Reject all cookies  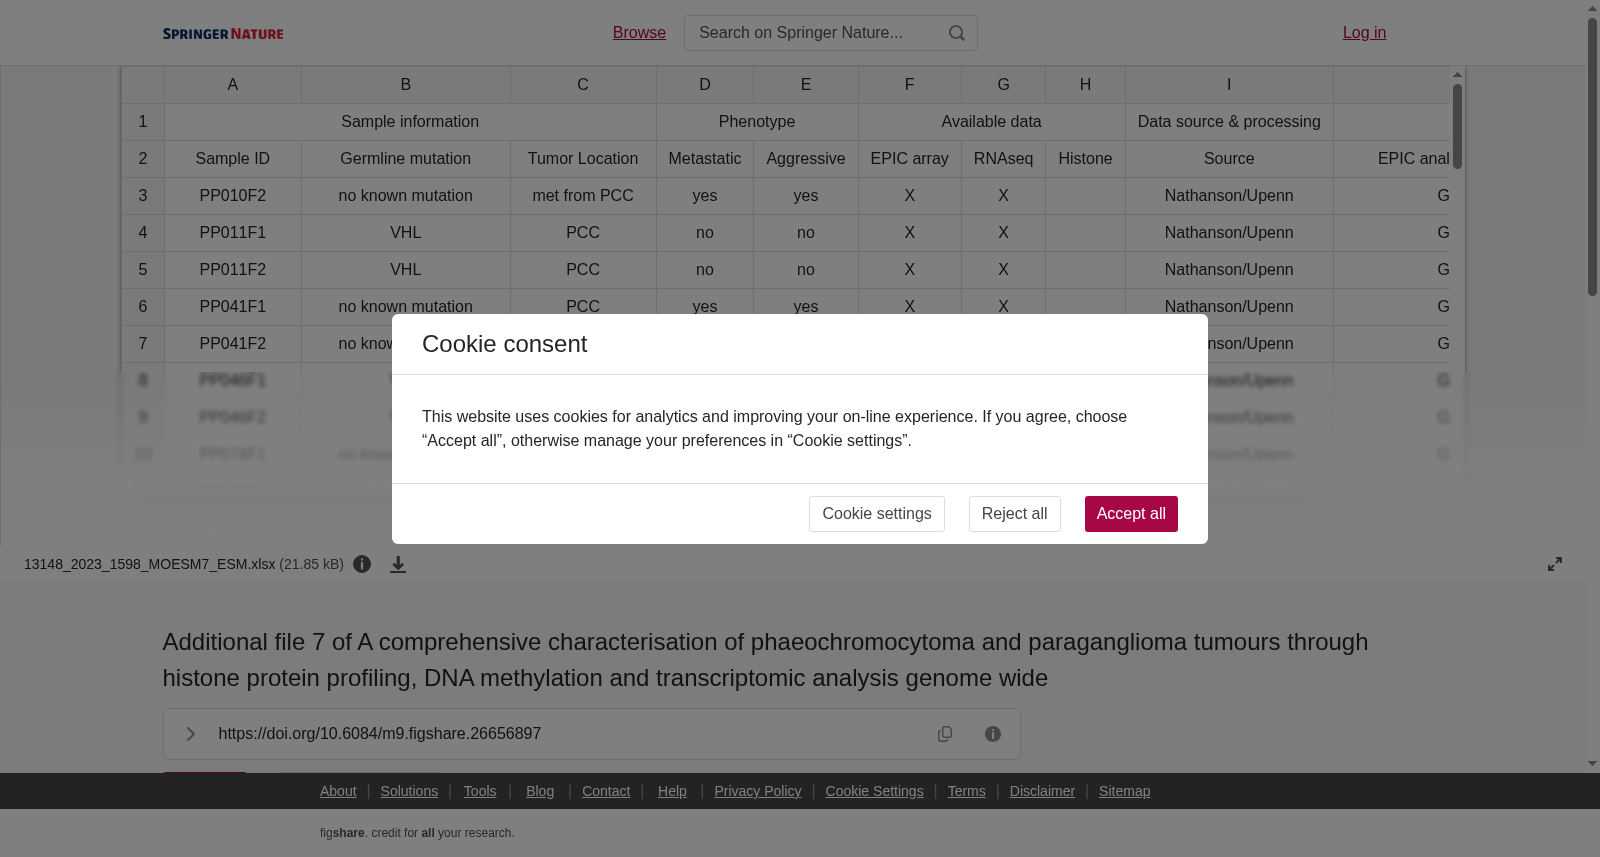point(1014,514)
